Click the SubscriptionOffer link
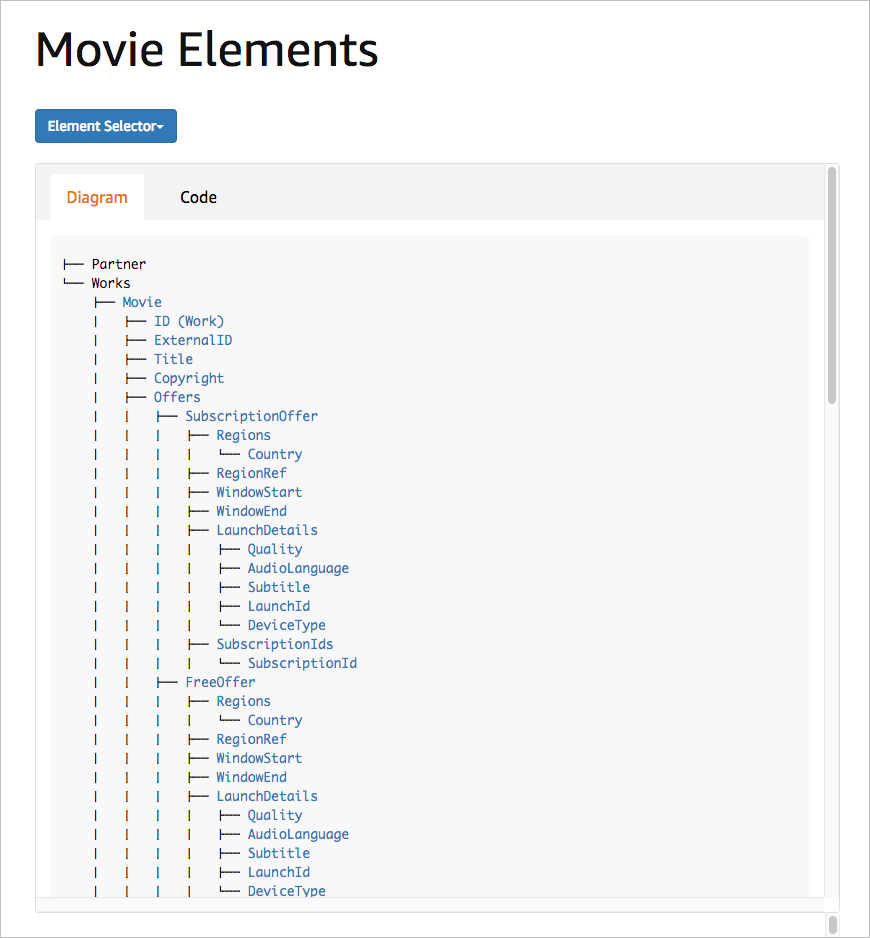 click(x=251, y=416)
